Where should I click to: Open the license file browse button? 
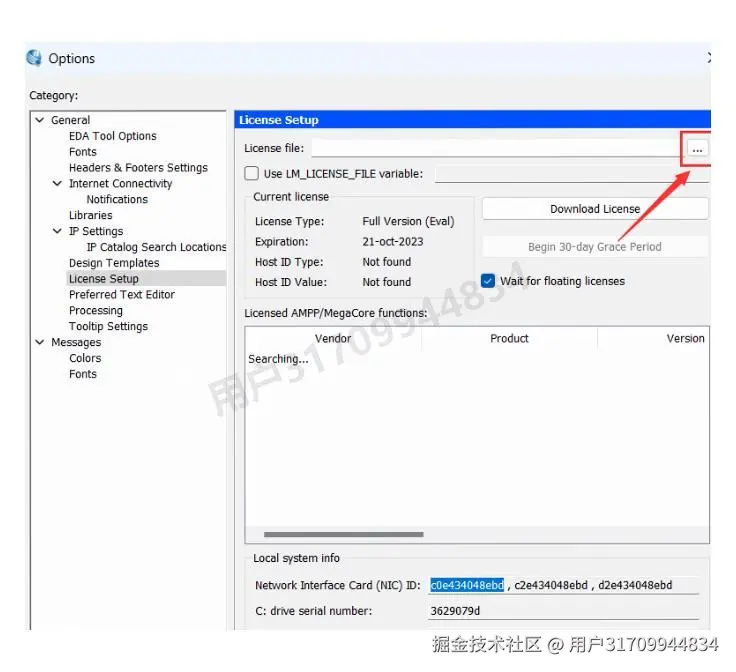[697, 150]
